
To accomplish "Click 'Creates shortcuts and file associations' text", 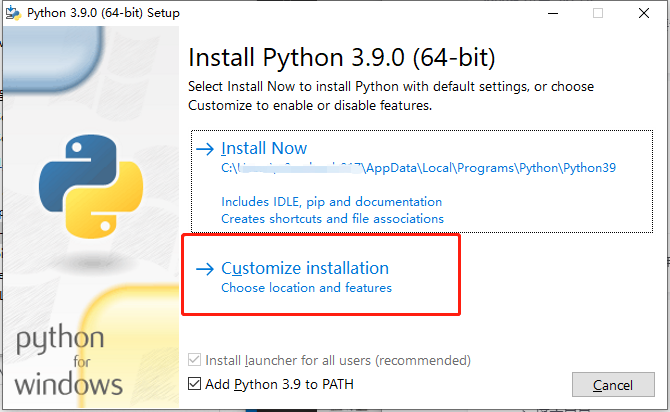I will point(332,218).
